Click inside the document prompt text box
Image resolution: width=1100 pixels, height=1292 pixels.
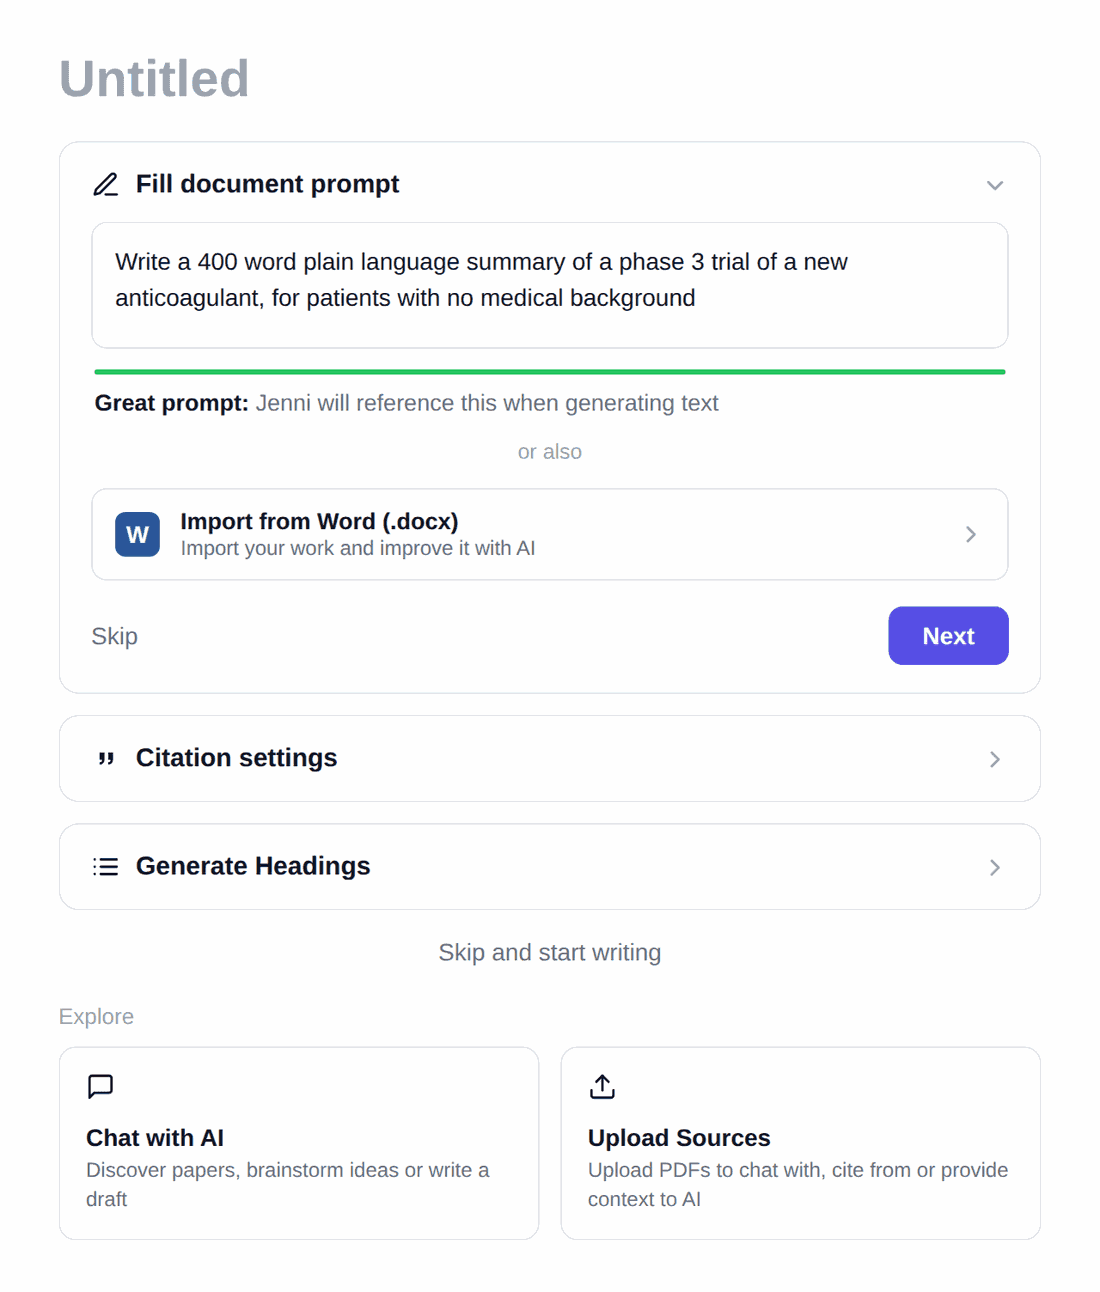[x=550, y=285]
